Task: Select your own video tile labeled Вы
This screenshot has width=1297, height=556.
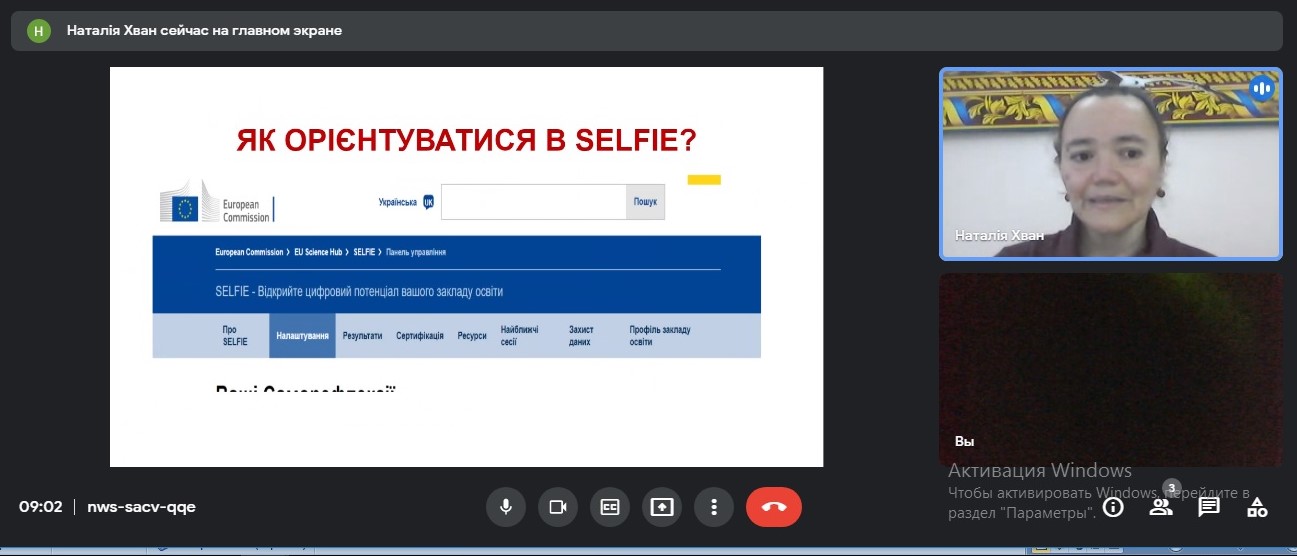Action: [x=1110, y=370]
